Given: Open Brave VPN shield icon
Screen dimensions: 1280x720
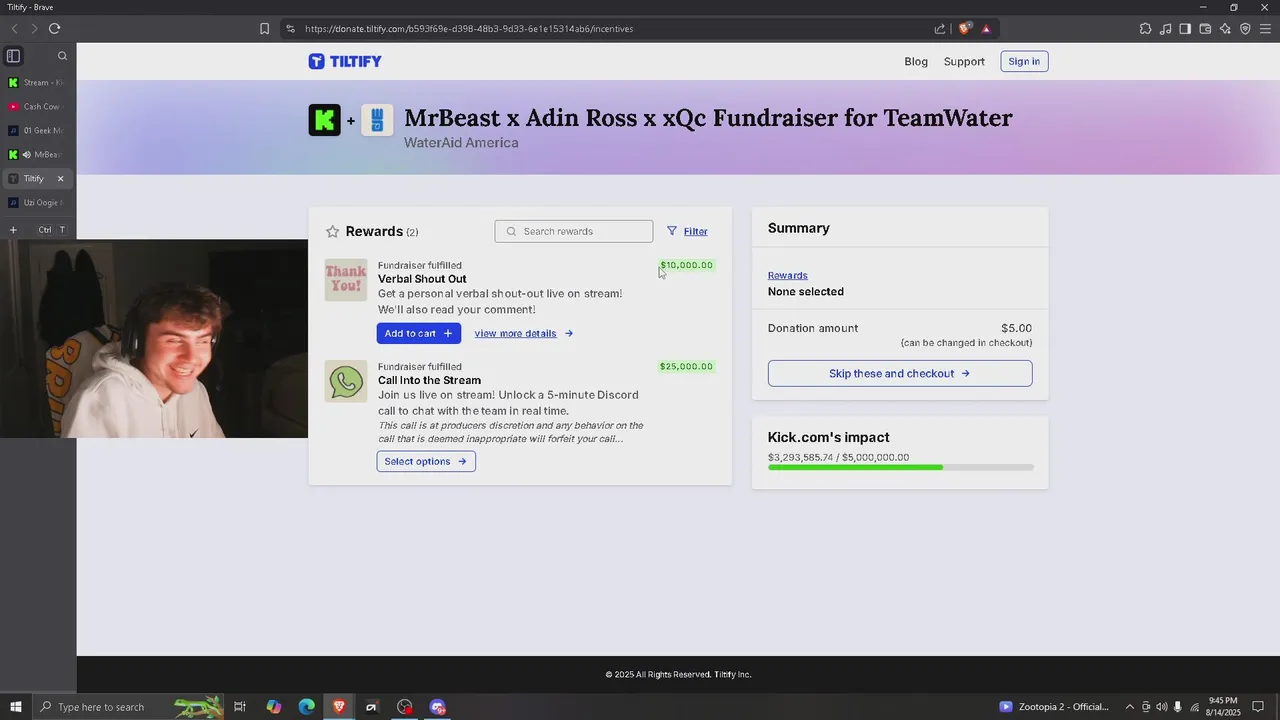Looking at the screenshot, I should click(x=1245, y=29).
